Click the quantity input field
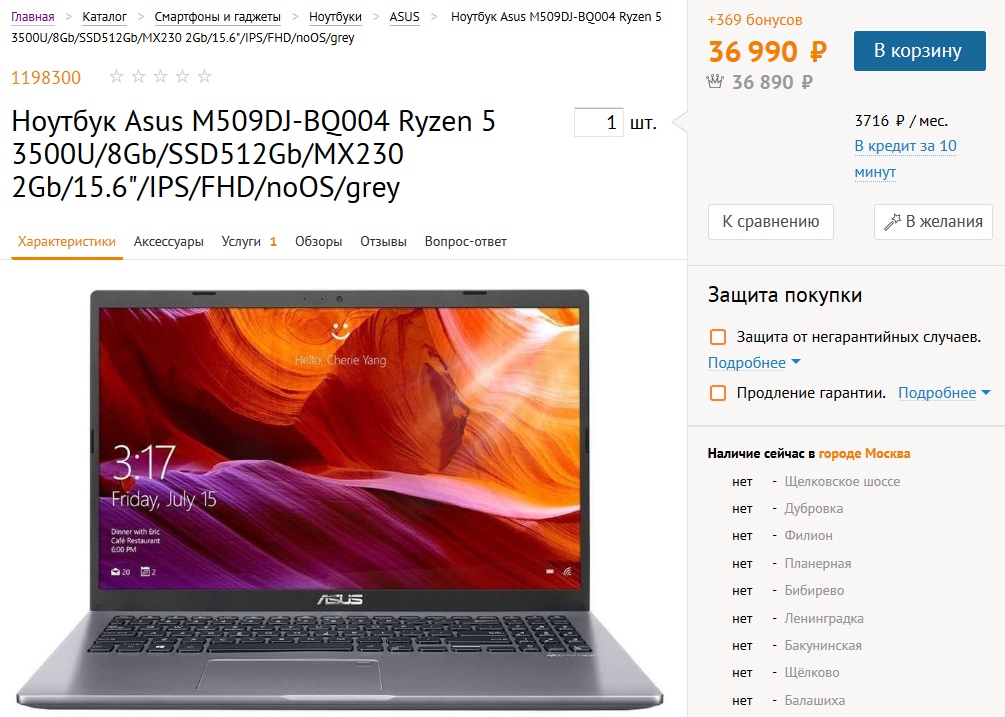 click(599, 122)
